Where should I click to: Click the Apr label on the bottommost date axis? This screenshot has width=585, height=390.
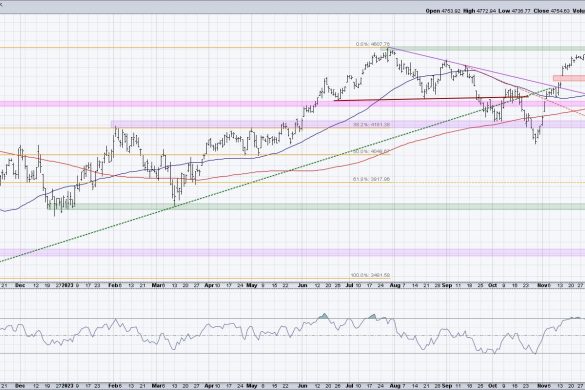point(209,386)
